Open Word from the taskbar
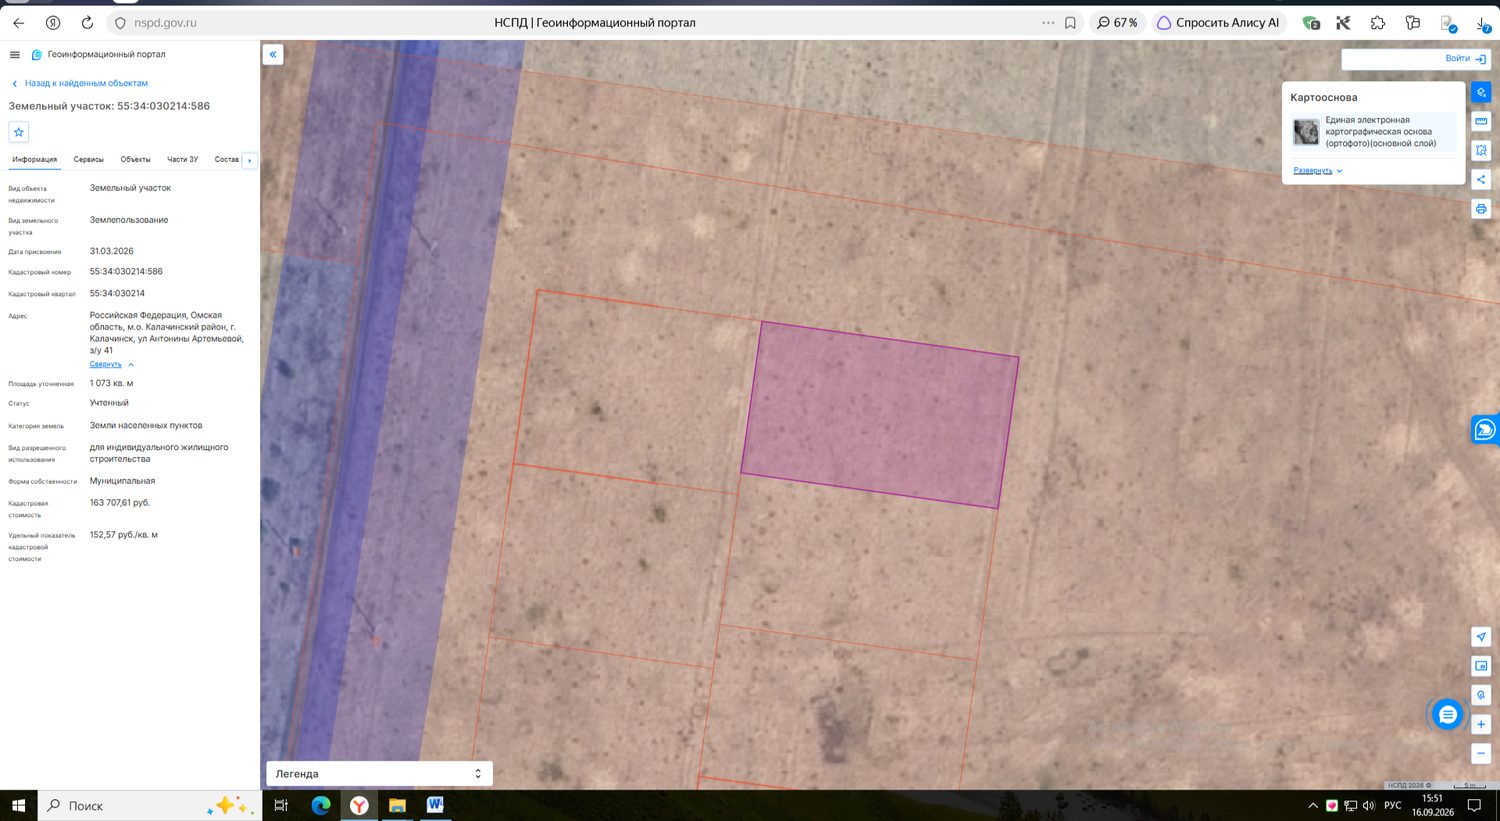The image size is (1500, 821). [x=435, y=805]
